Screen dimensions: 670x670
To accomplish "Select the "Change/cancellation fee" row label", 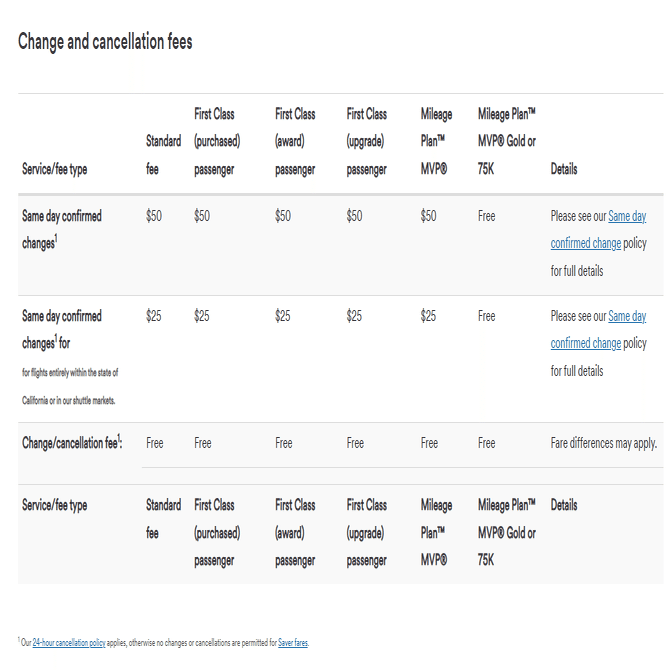I will (72, 443).
